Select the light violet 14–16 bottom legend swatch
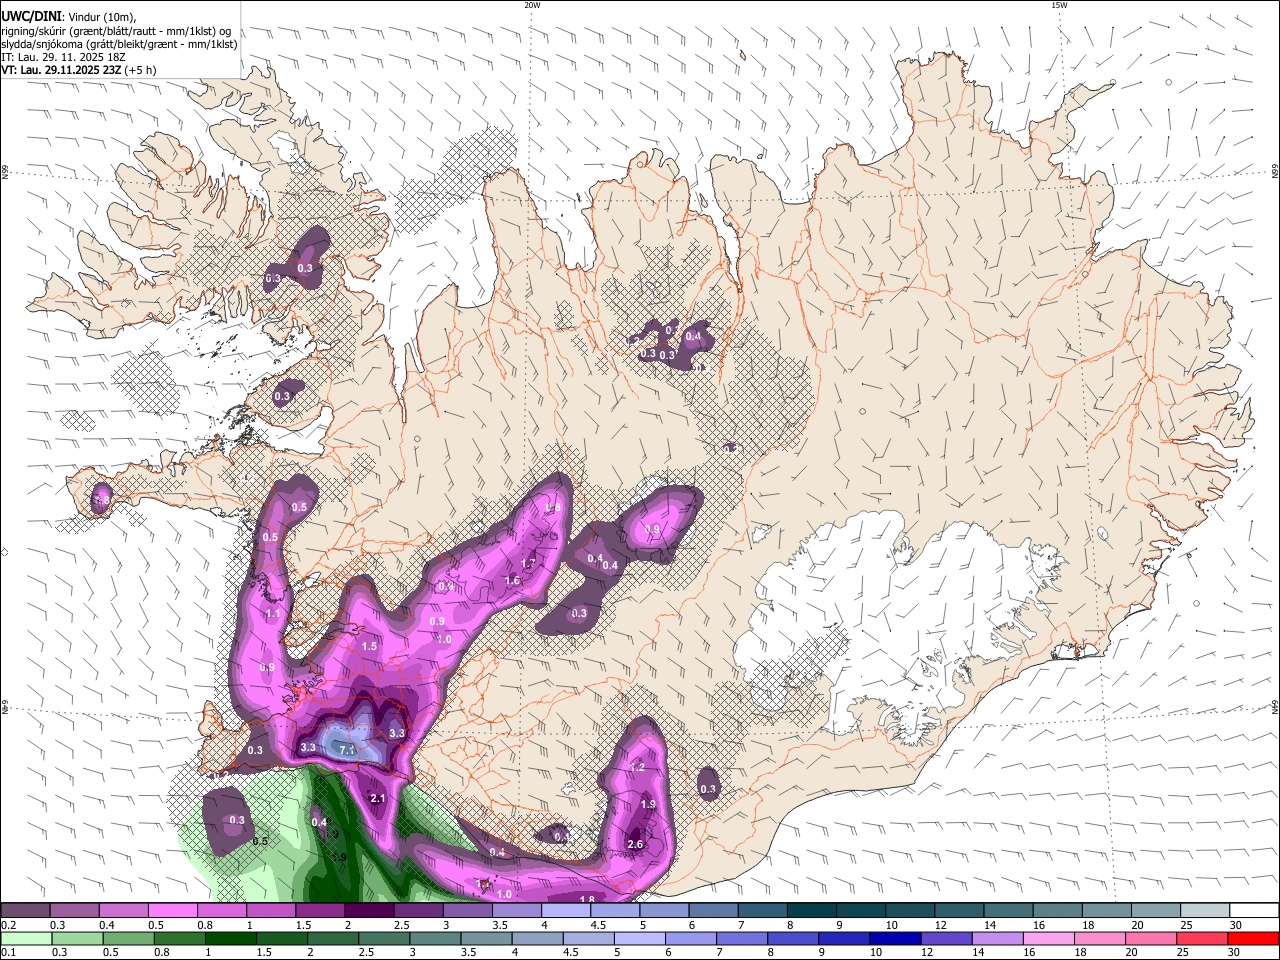This screenshot has height=960, width=1280. [996, 938]
